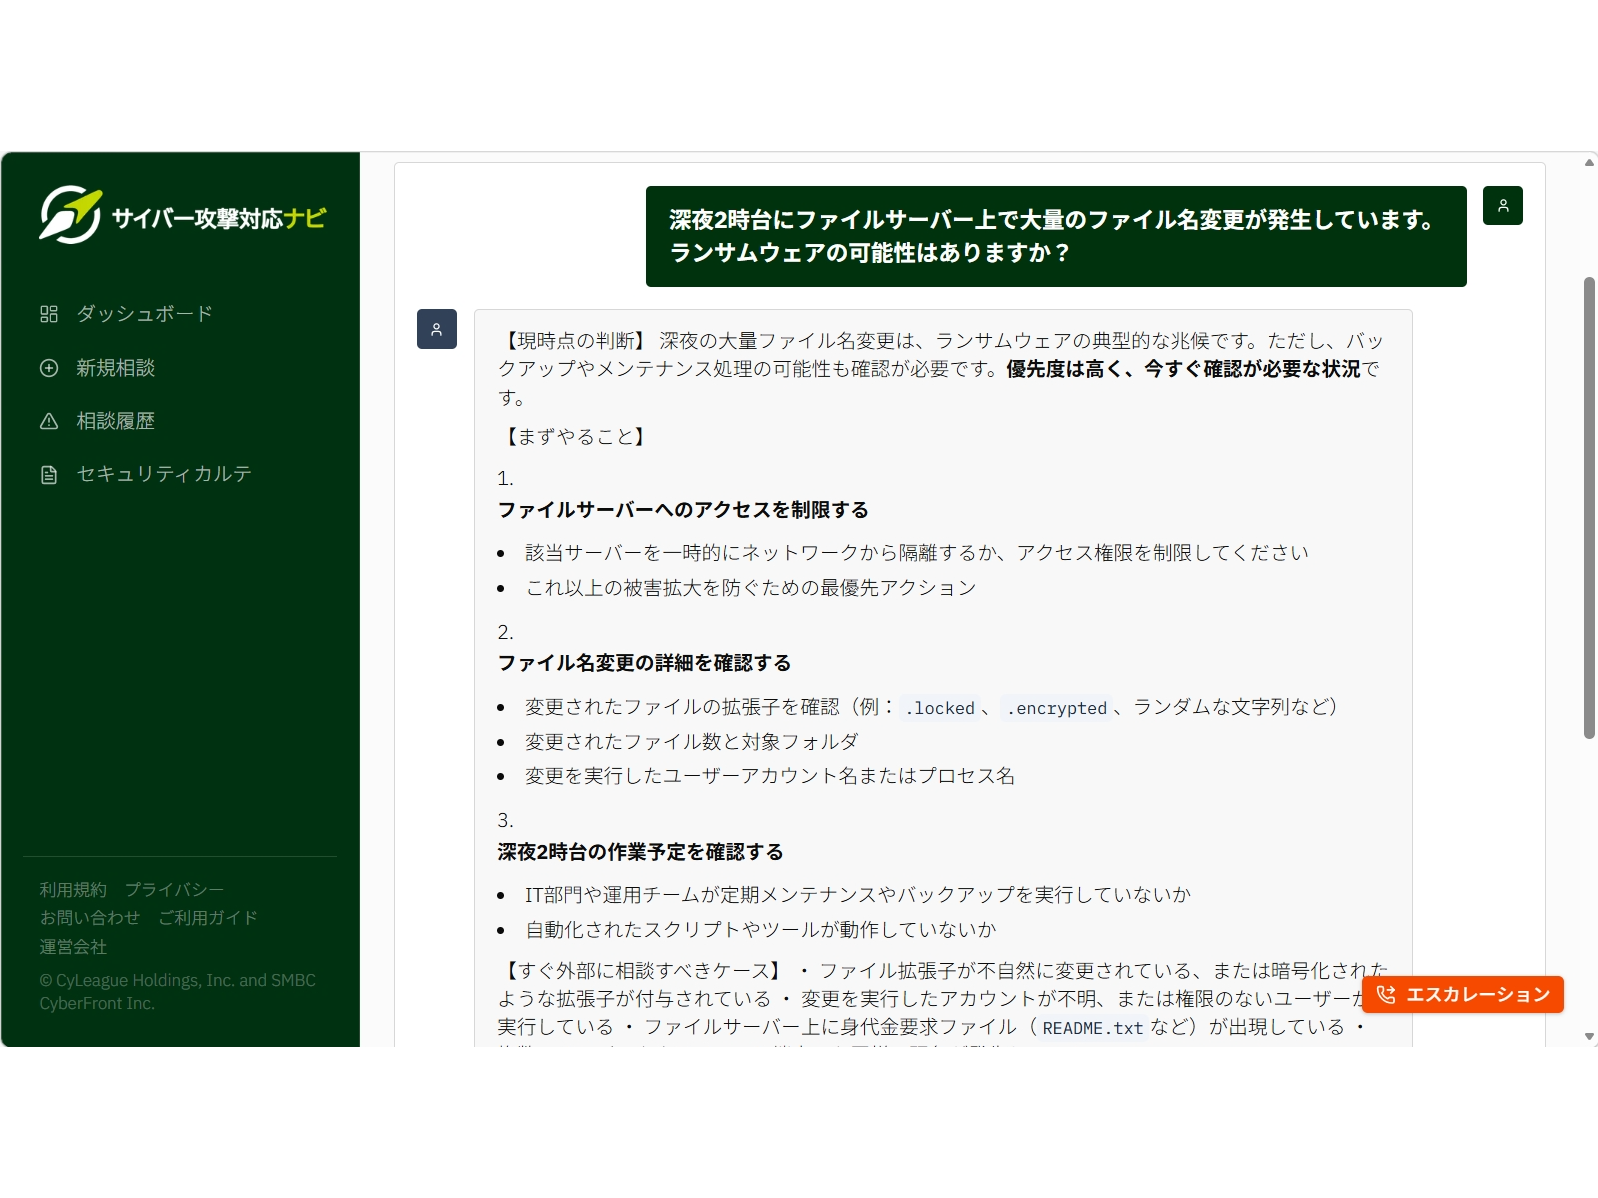The width and height of the screenshot is (1598, 1198).
Task: Open the 利用規約 link
Action: pos(73,890)
